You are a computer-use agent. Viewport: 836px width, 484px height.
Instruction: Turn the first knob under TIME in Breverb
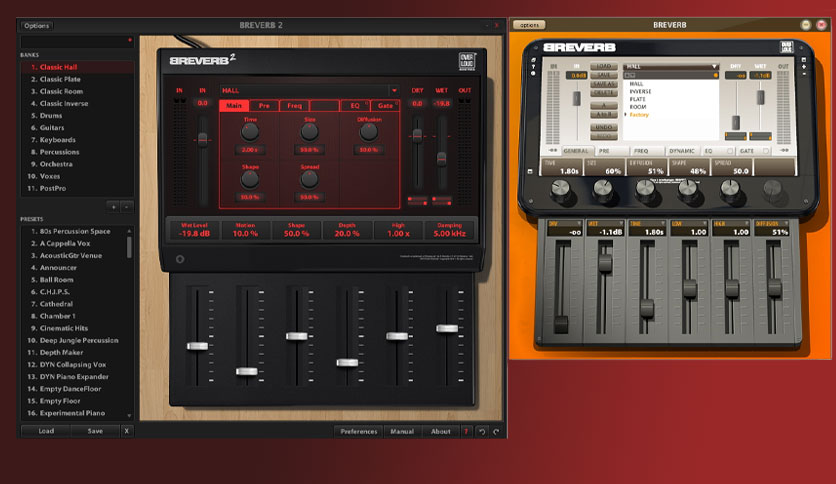(x=560, y=188)
